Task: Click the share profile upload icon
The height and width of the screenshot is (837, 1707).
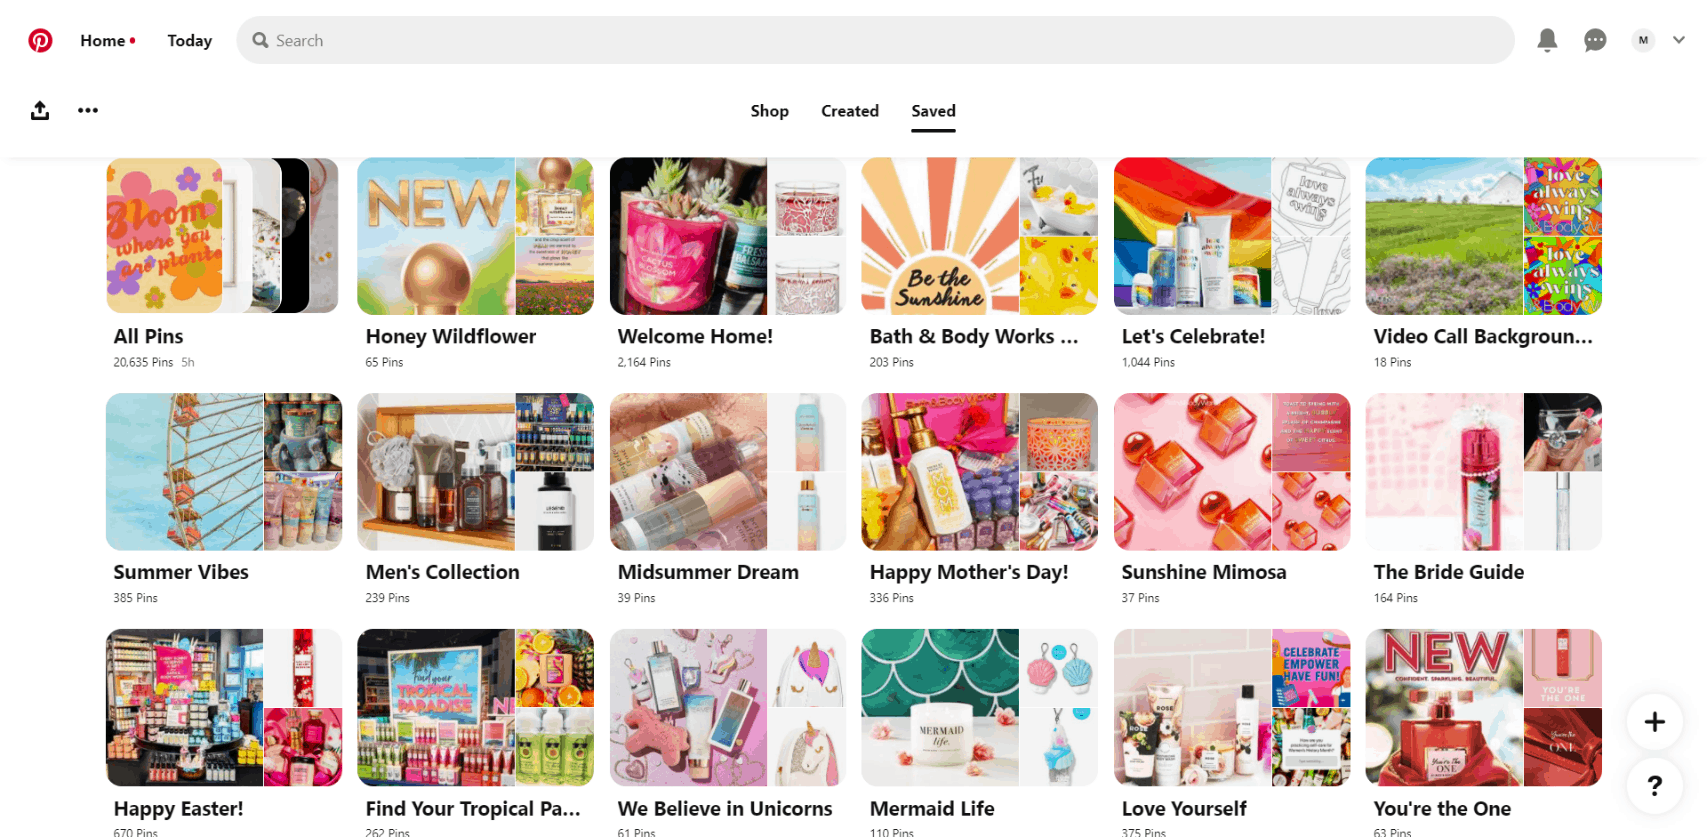Action: point(40,110)
